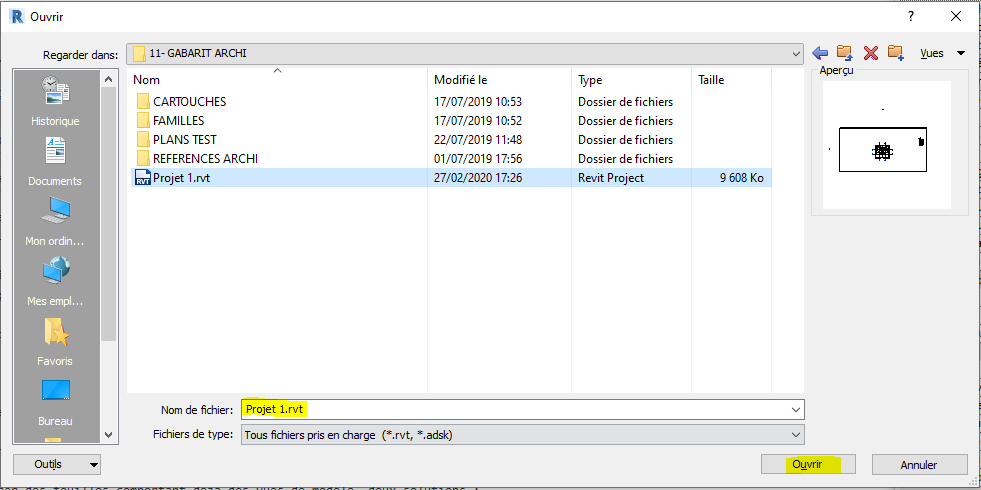Click the Back arrow icon in toolbar
The image size is (981, 490).
click(x=821, y=53)
